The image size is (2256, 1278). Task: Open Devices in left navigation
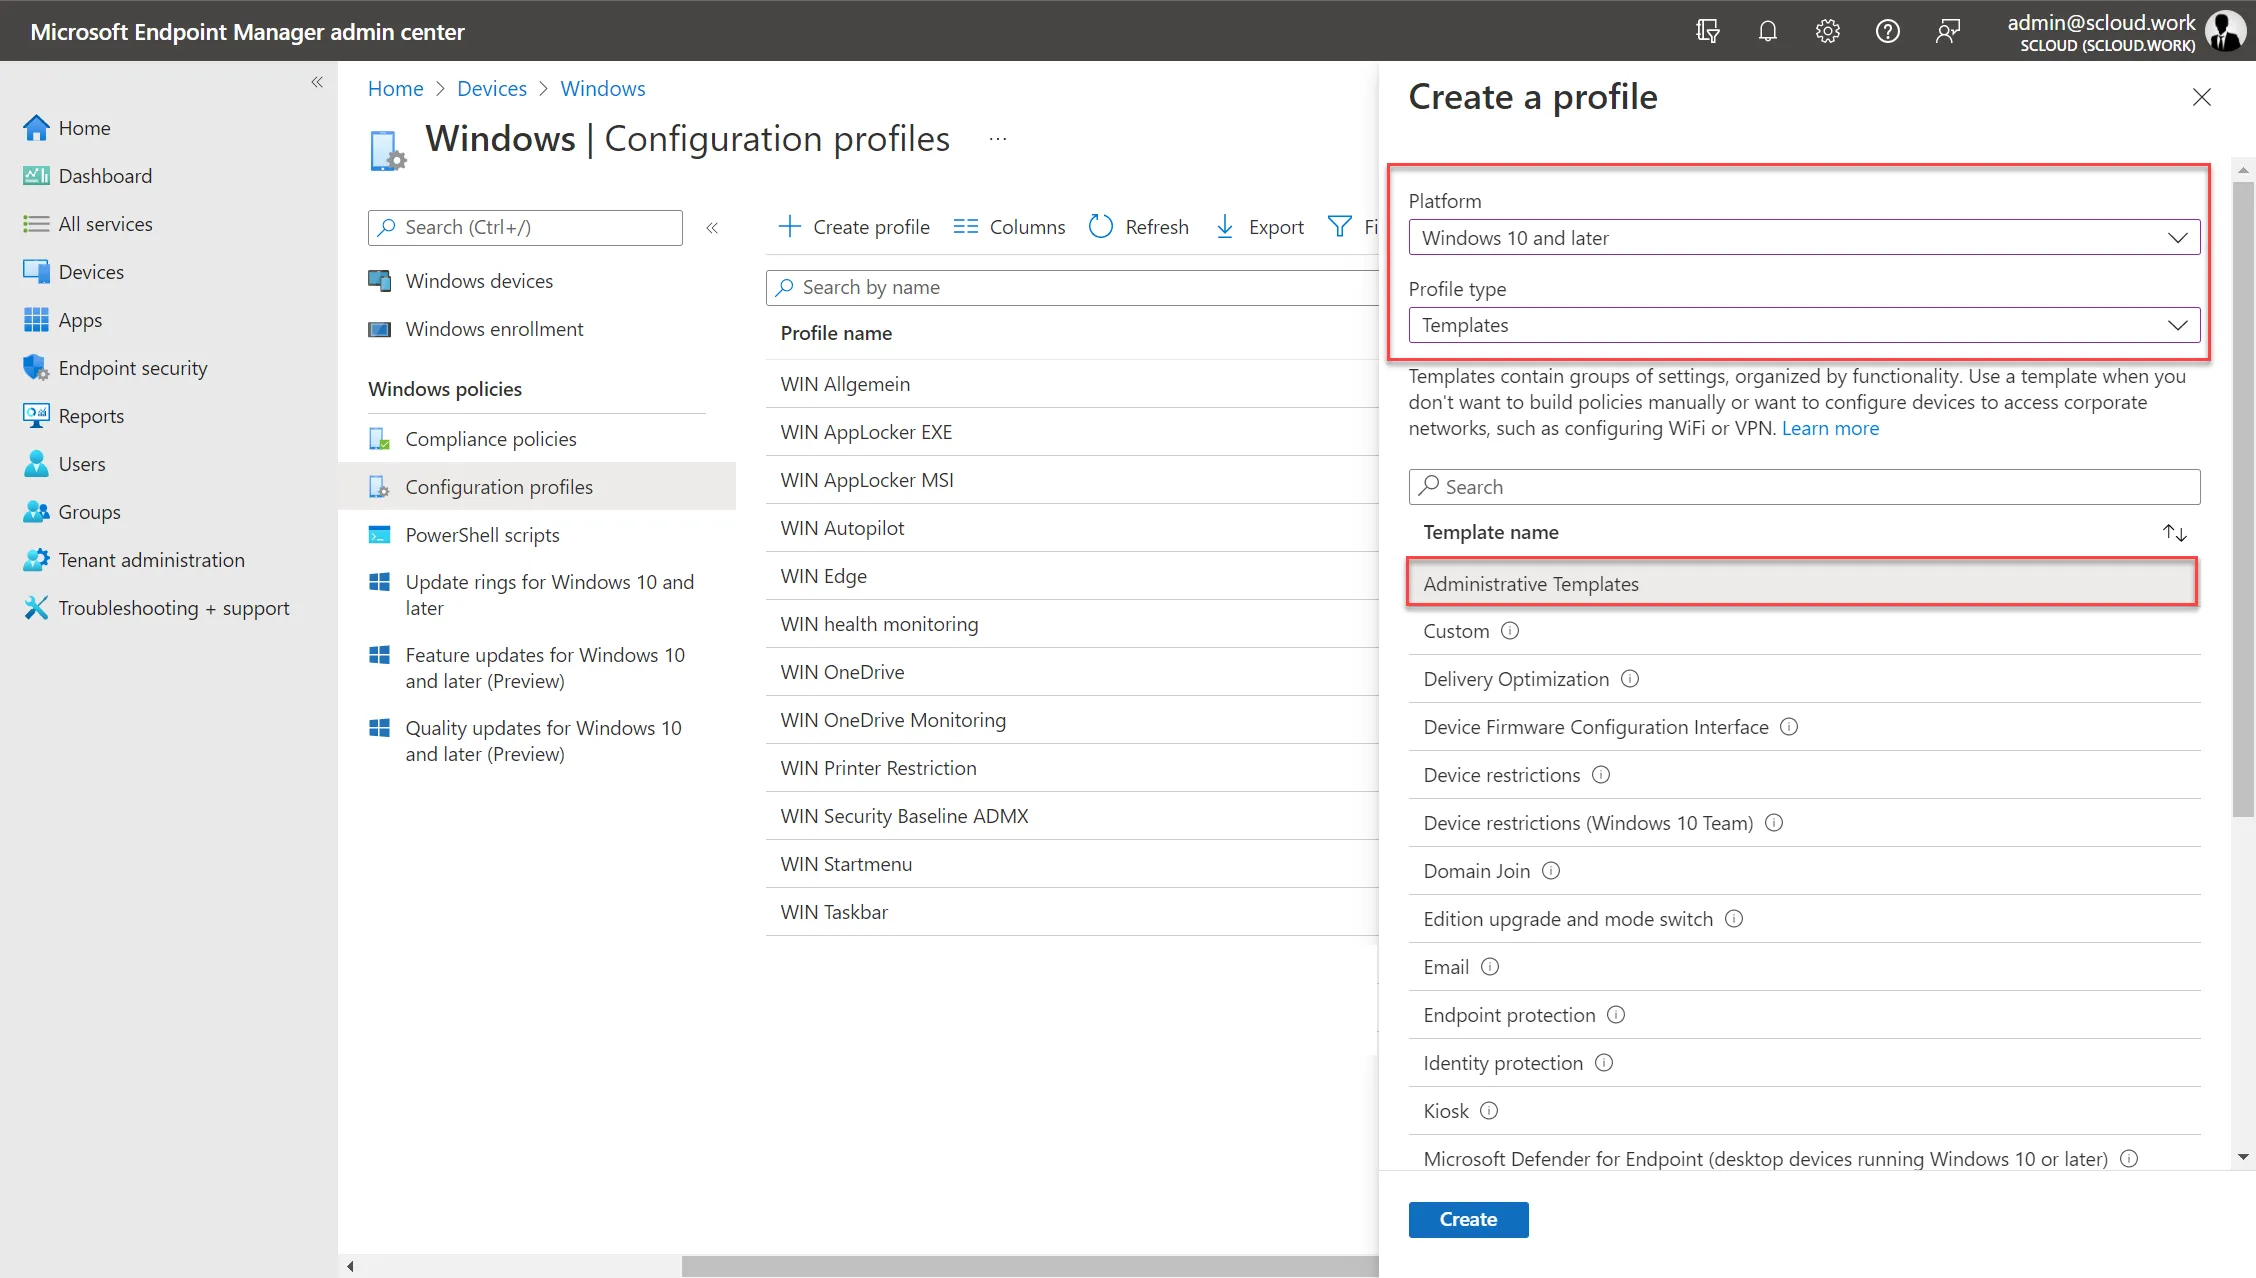click(91, 272)
